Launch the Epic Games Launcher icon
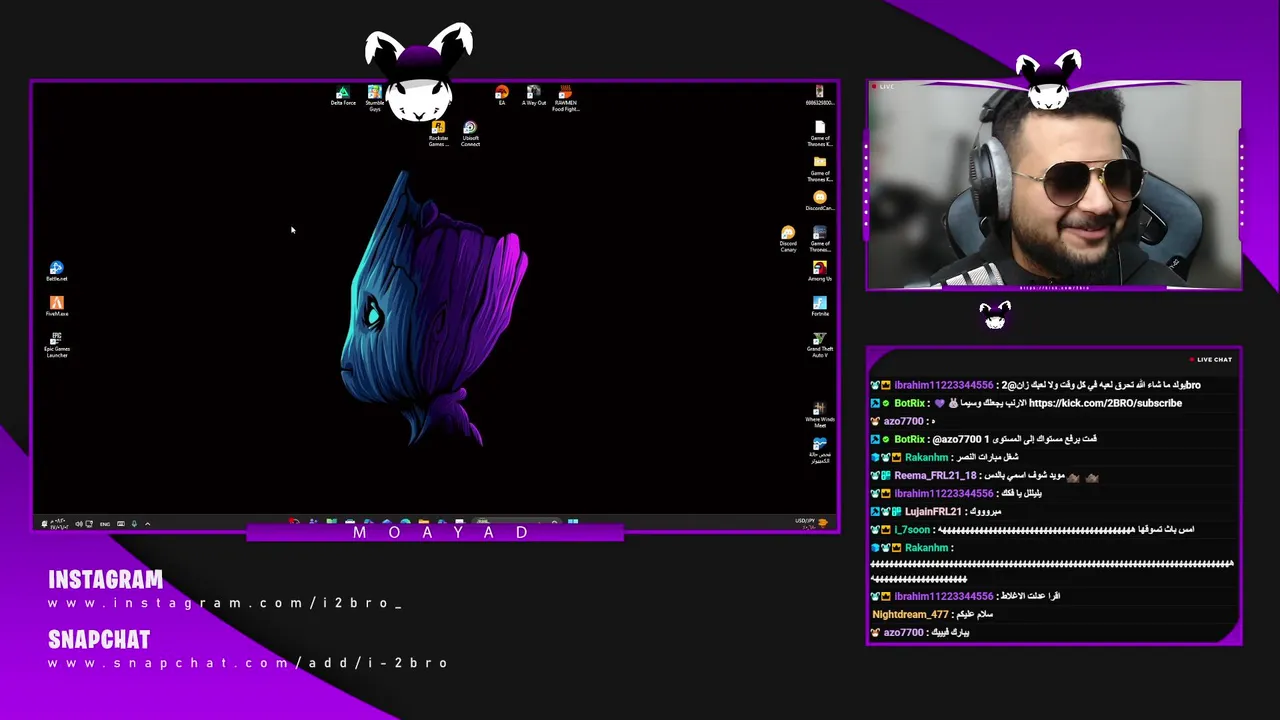The width and height of the screenshot is (1280, 720). 57,345
